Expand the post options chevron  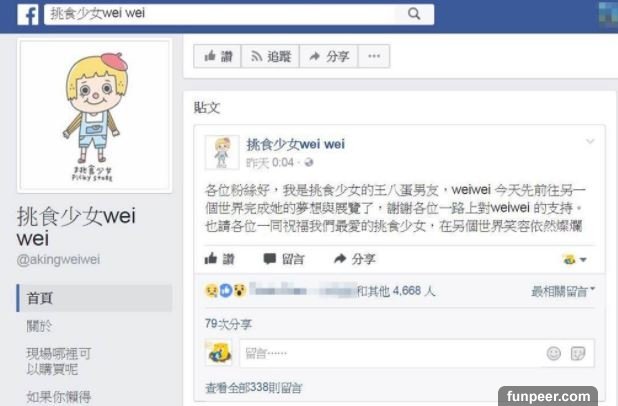[x=590, y=141]
